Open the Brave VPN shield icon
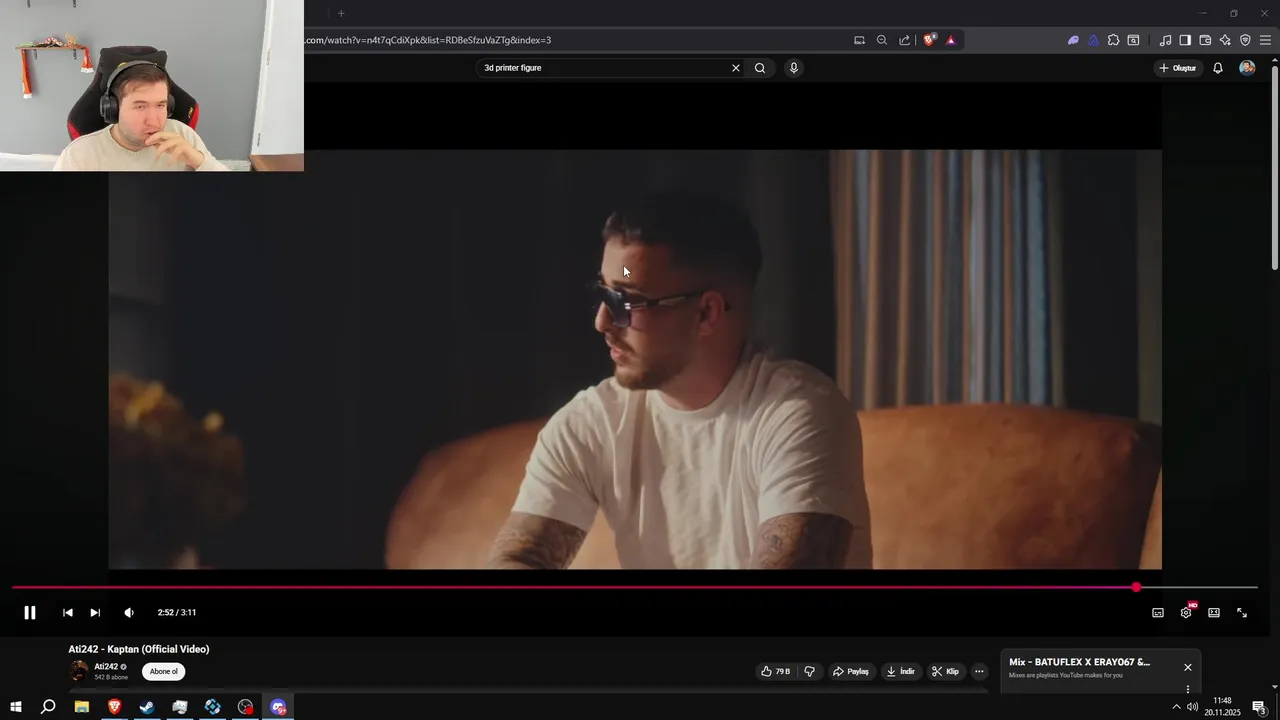This screenshot has height=720, width=1280. tap(1245, 40)
